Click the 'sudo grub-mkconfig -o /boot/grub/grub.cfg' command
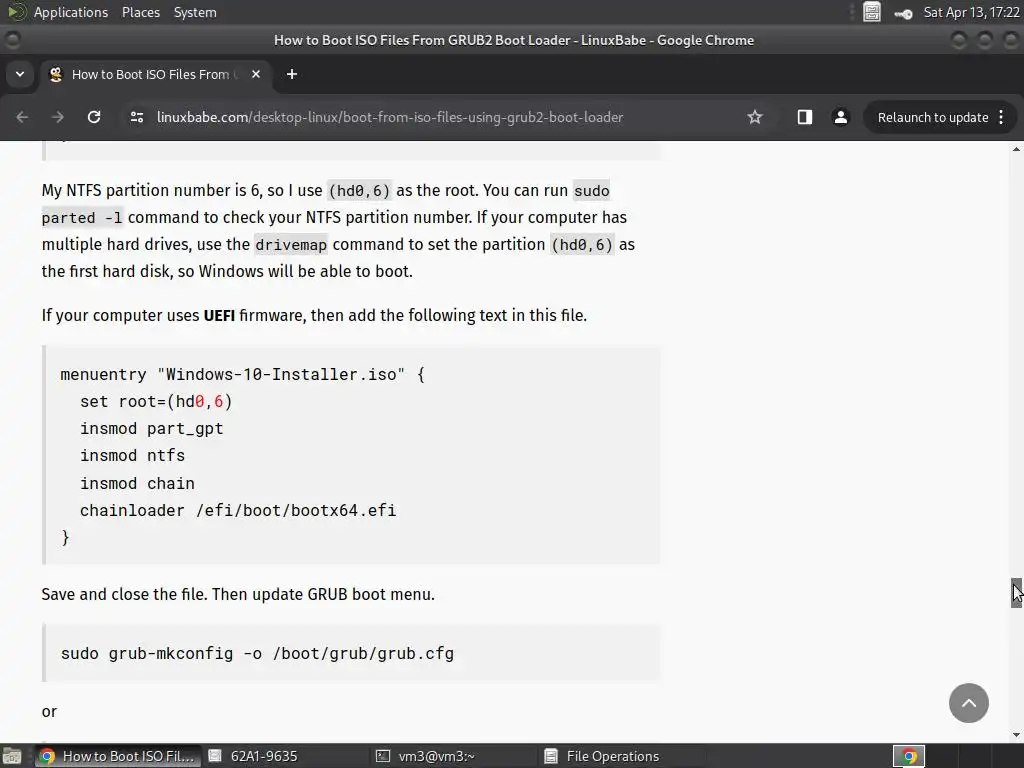 coord(257,654)
